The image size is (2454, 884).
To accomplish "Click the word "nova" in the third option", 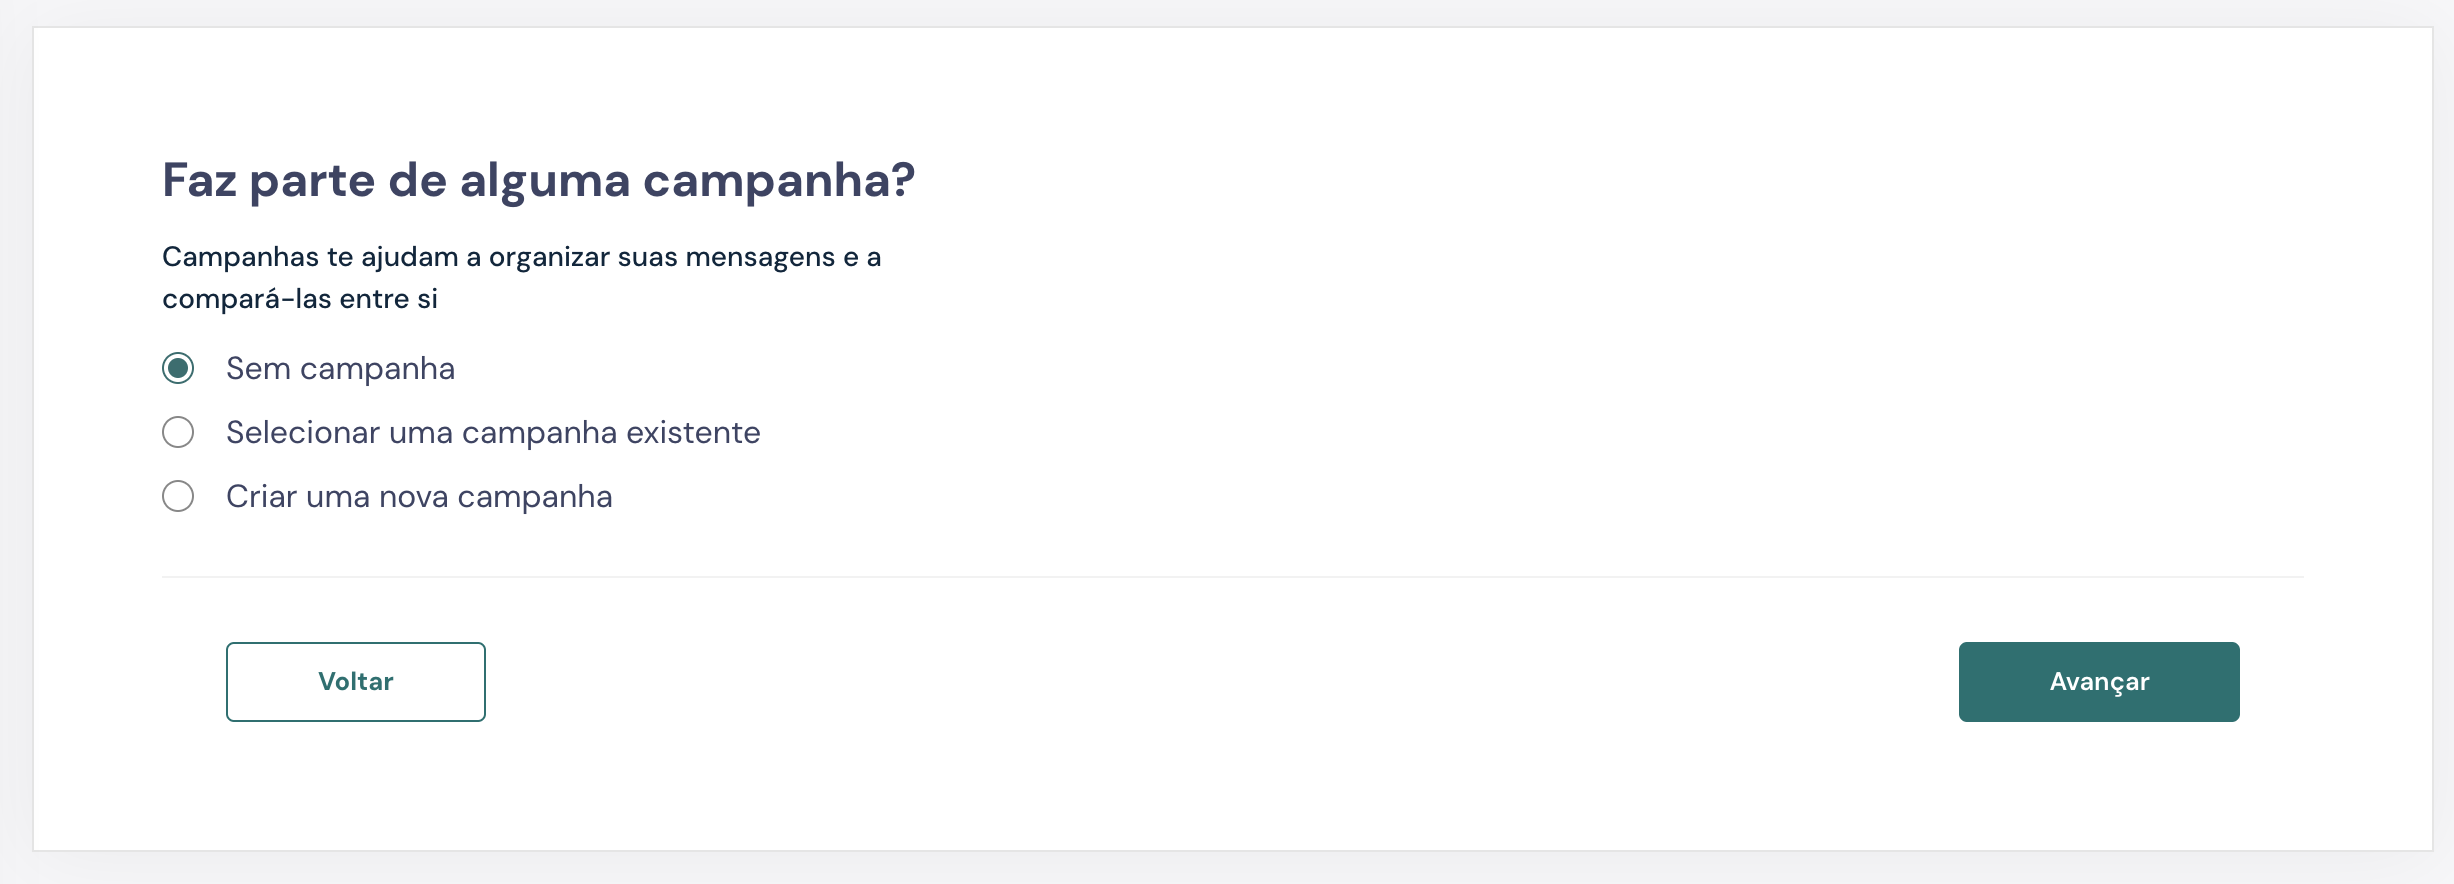I will [413, 497].
